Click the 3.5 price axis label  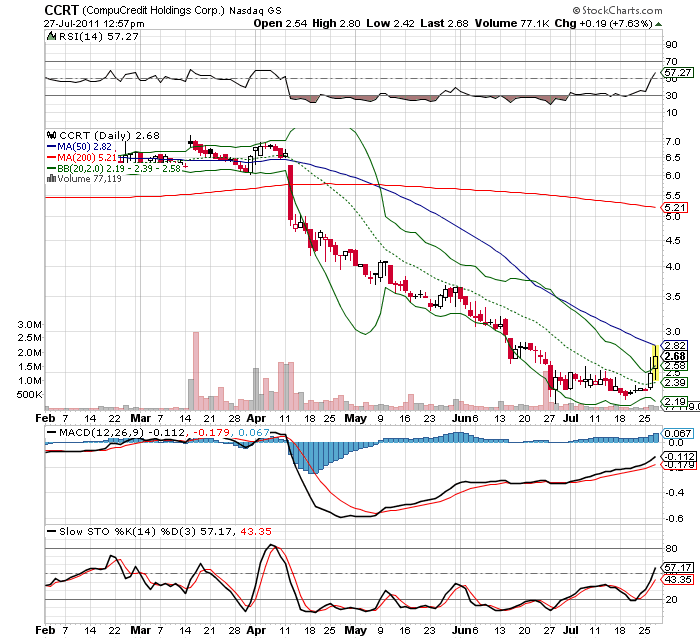pos(672,297)
